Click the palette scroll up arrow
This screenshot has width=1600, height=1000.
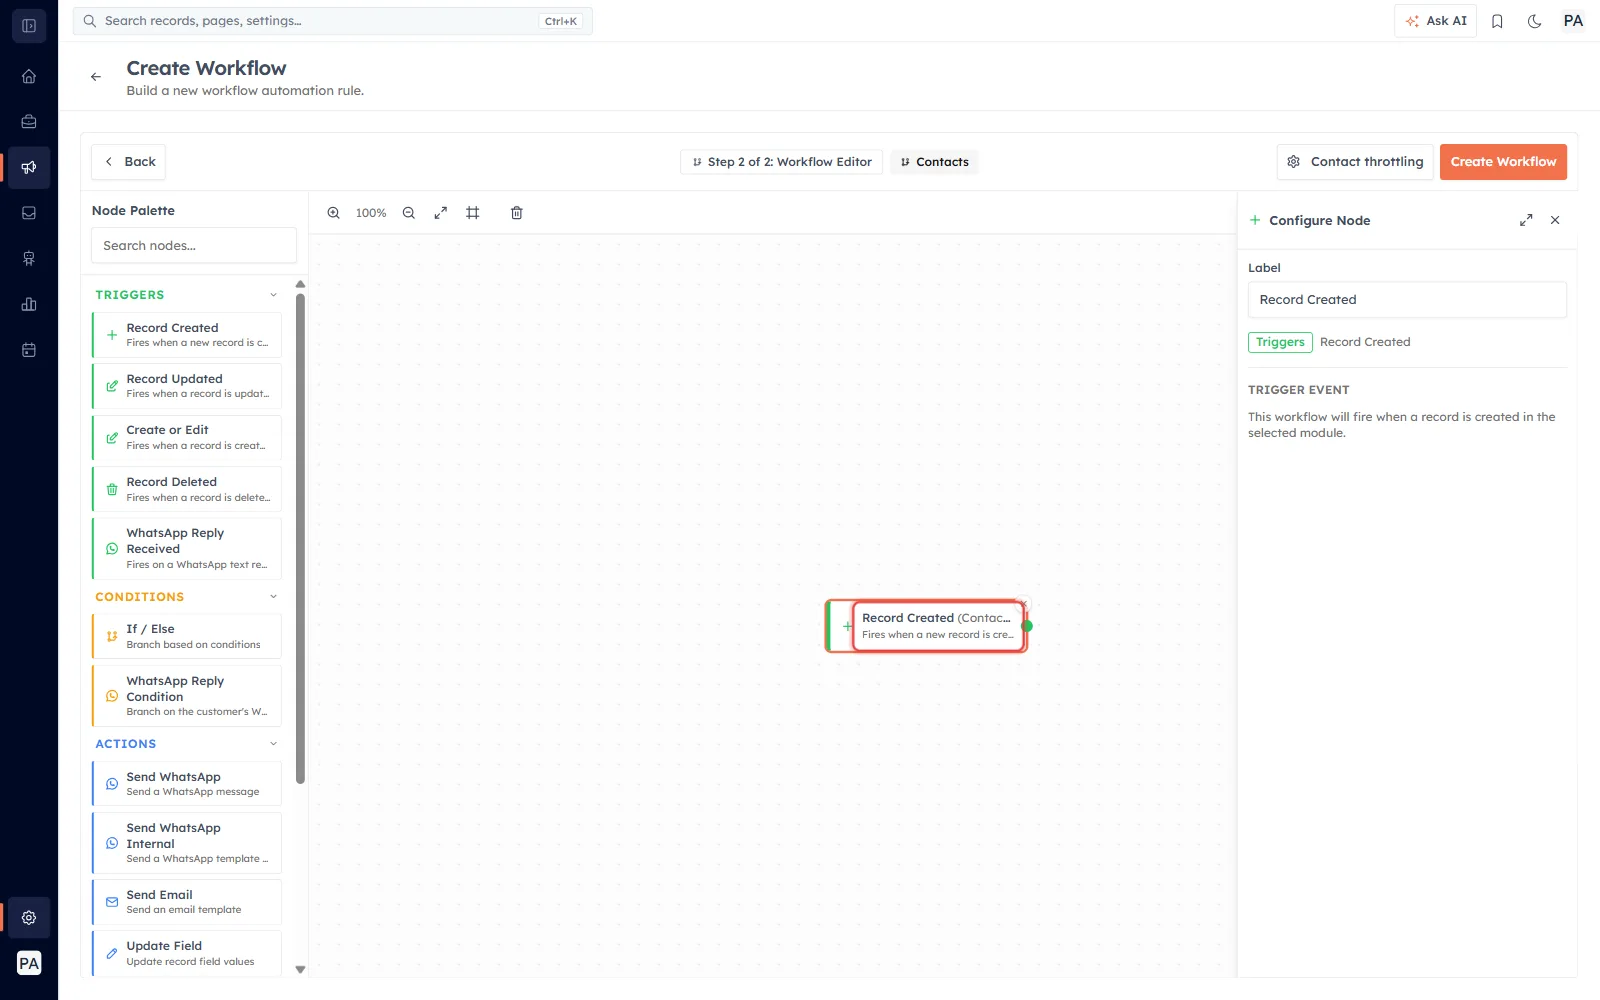[x=300, y=284]
